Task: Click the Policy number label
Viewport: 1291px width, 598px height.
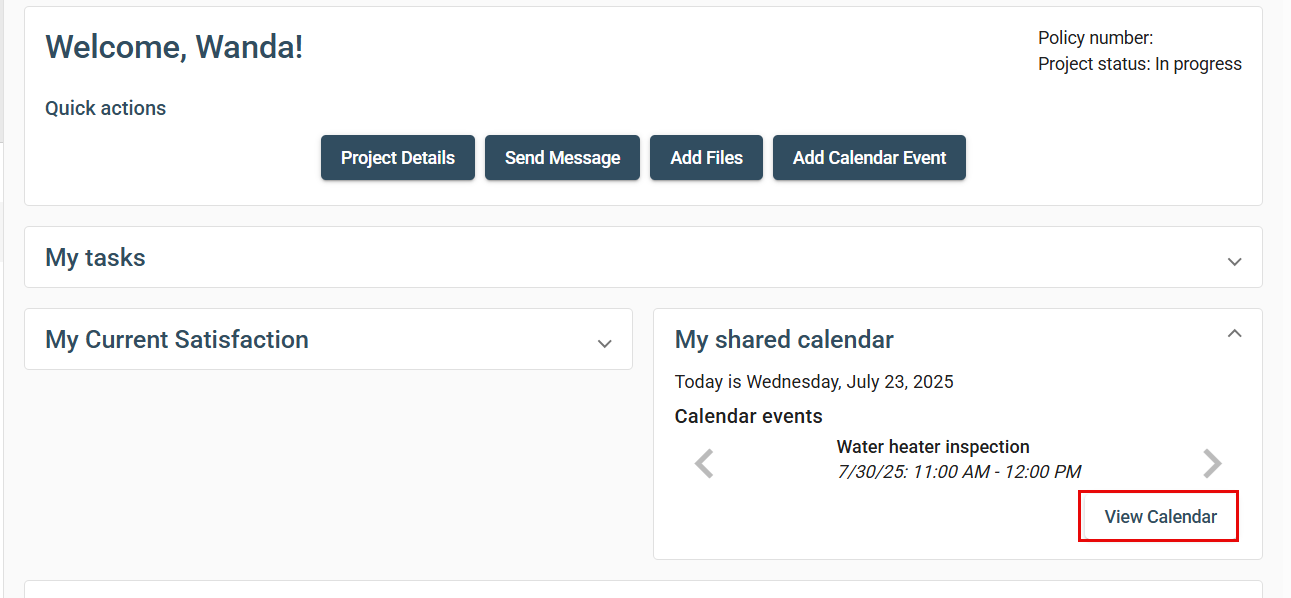Action: click(1096, 38)
